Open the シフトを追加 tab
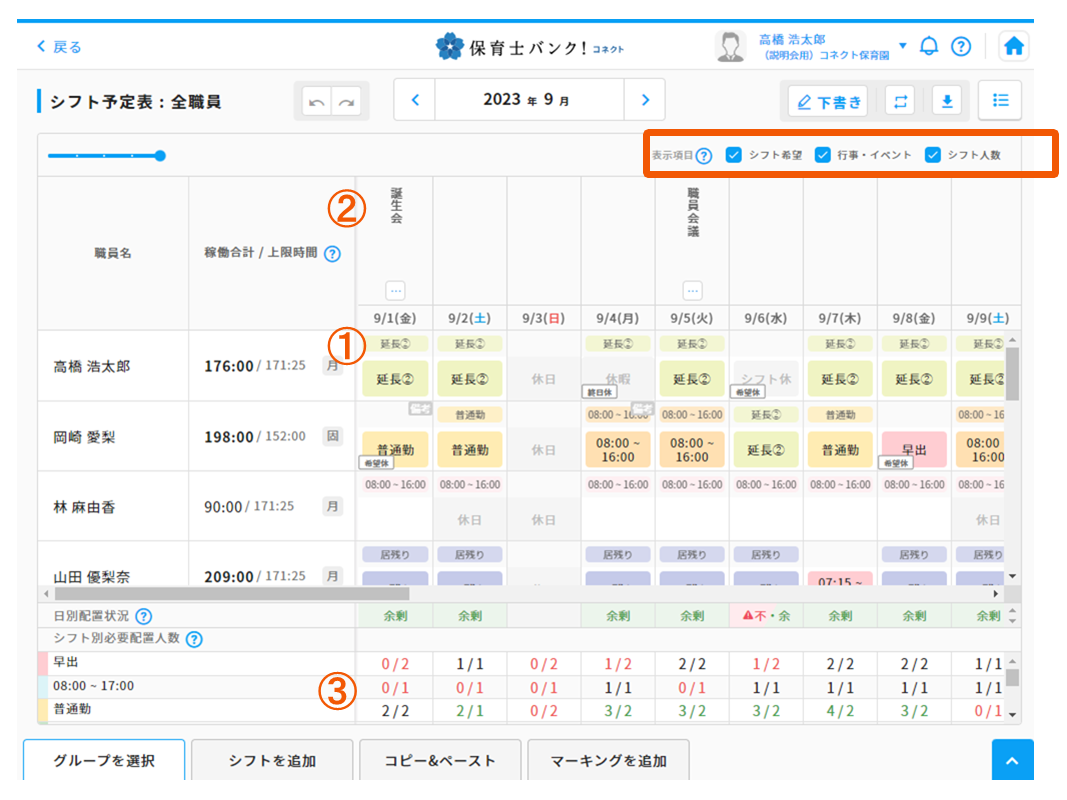1067x800 pixels. (x=271, y=761)
